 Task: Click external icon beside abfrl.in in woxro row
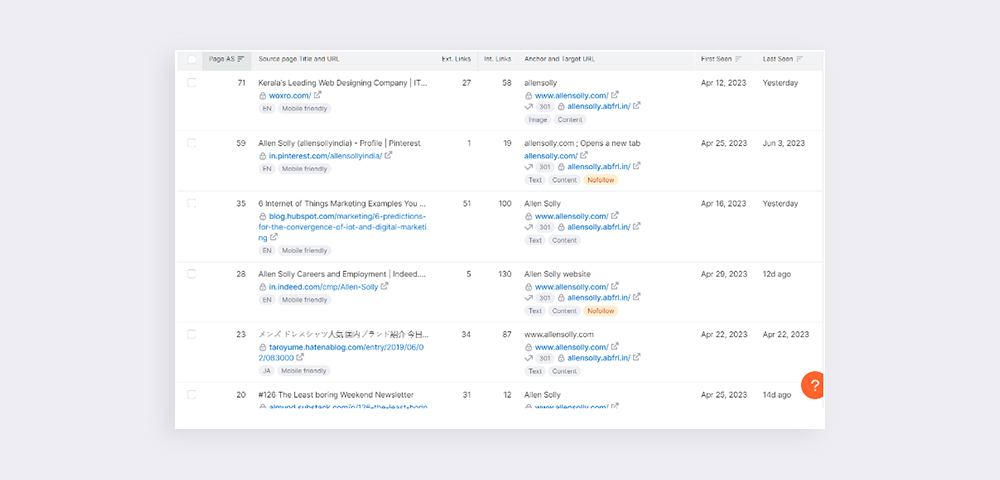pos(636,106)
